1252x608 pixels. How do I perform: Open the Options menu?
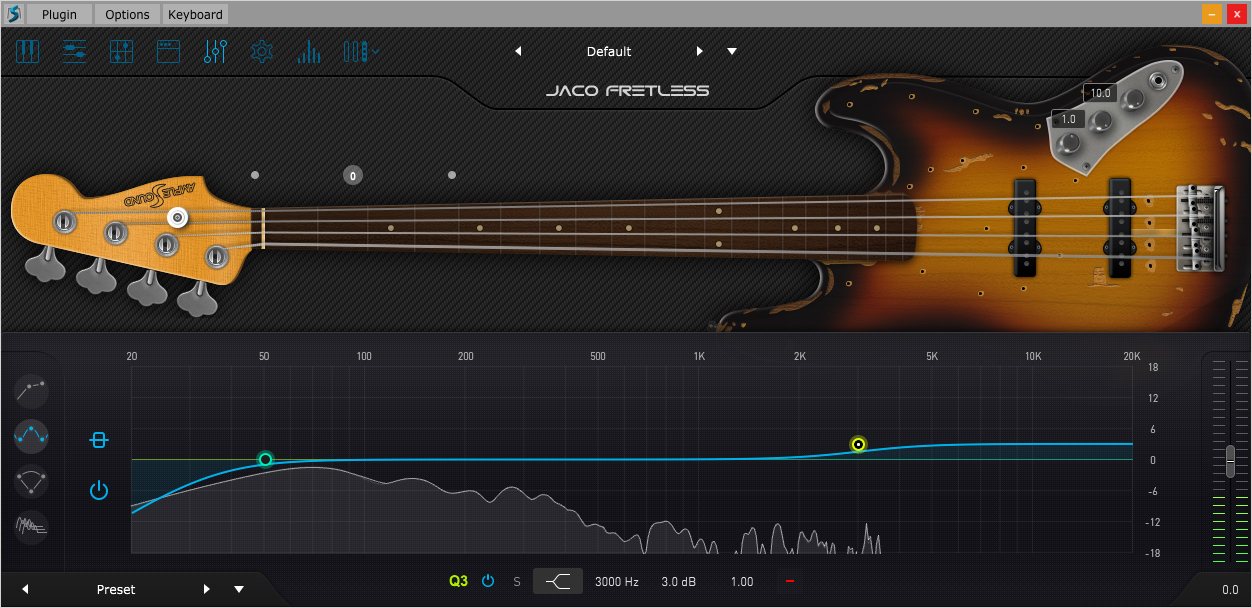click(127, 14)
